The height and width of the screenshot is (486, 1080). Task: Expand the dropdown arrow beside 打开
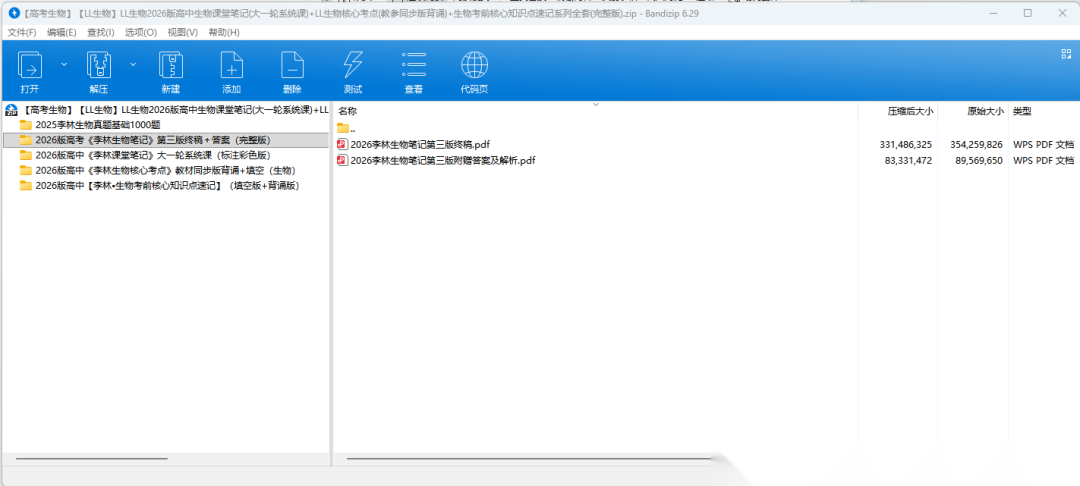[64, 64]
